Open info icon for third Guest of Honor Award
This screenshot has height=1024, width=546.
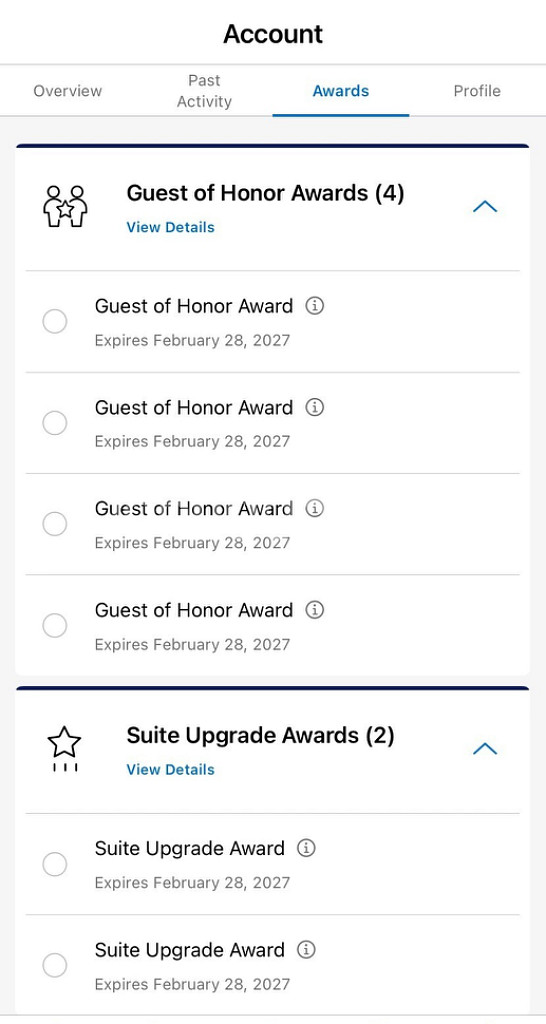tap(315, 508)
